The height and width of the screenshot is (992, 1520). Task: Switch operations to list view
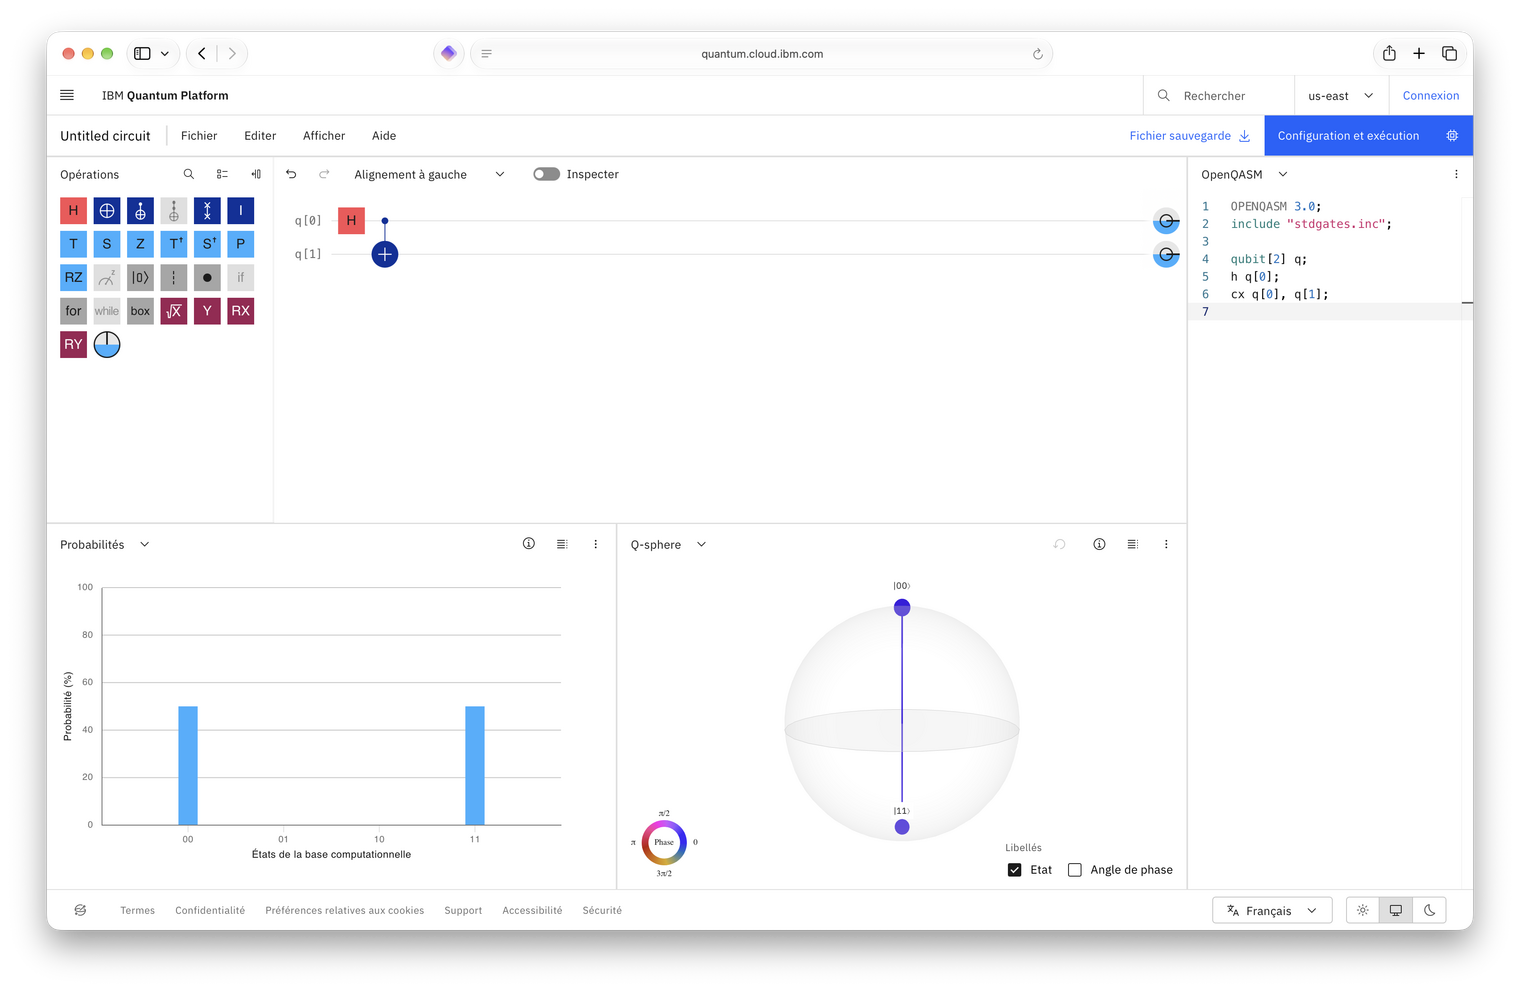point(222,174)
